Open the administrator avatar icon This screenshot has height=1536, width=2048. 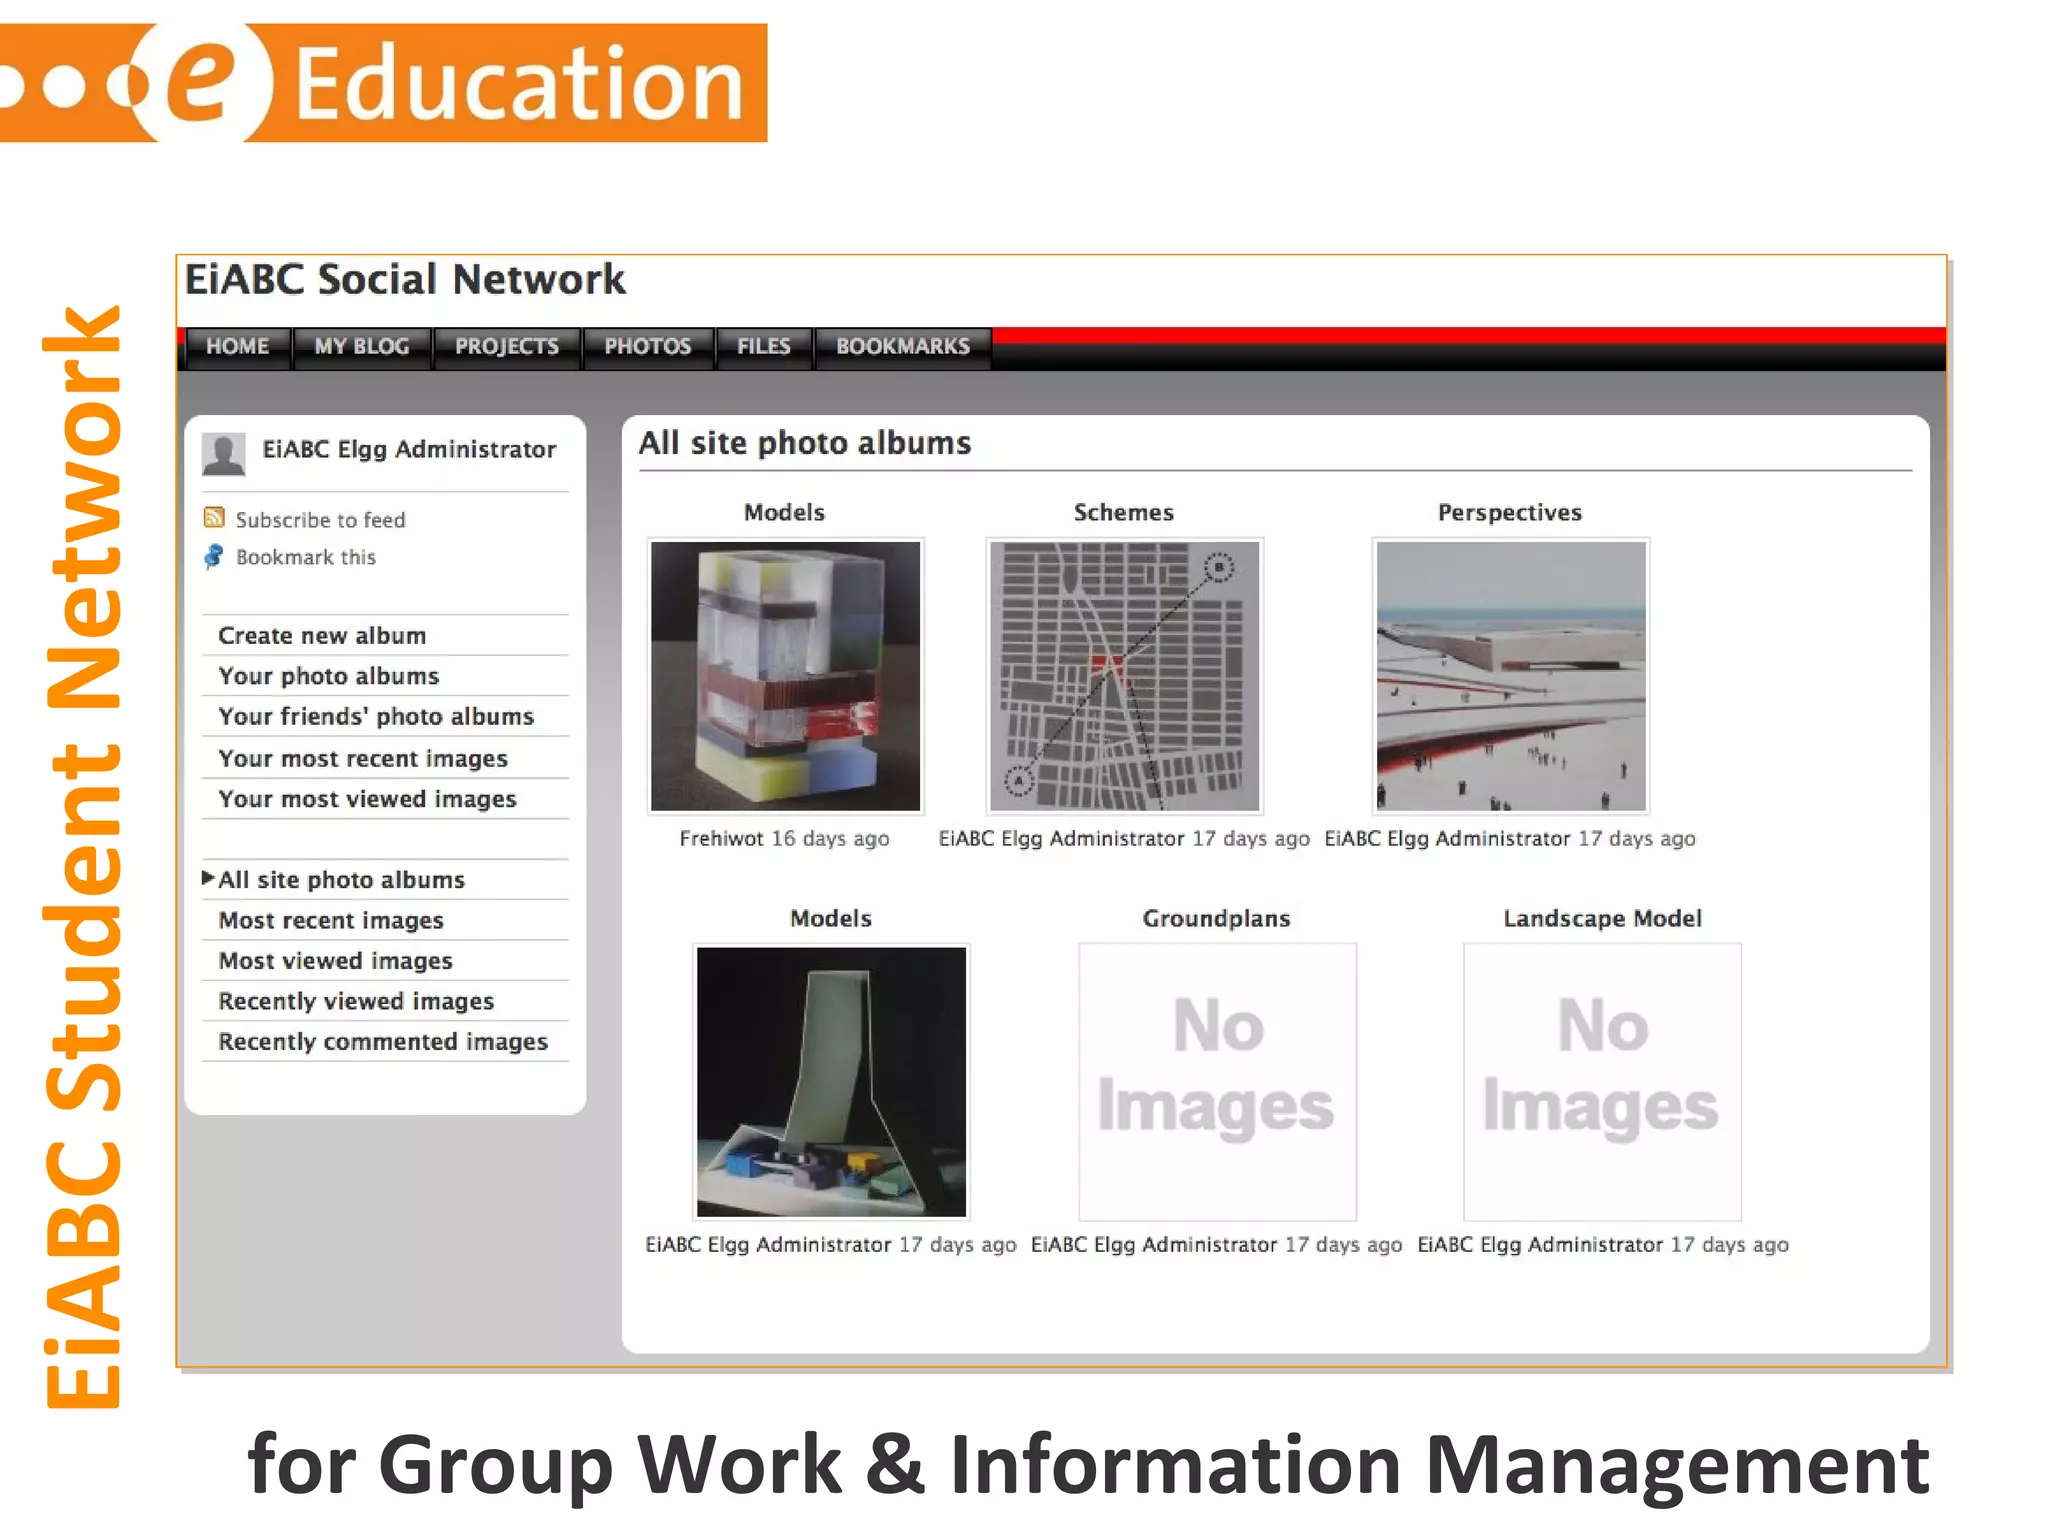pos(224,454)
